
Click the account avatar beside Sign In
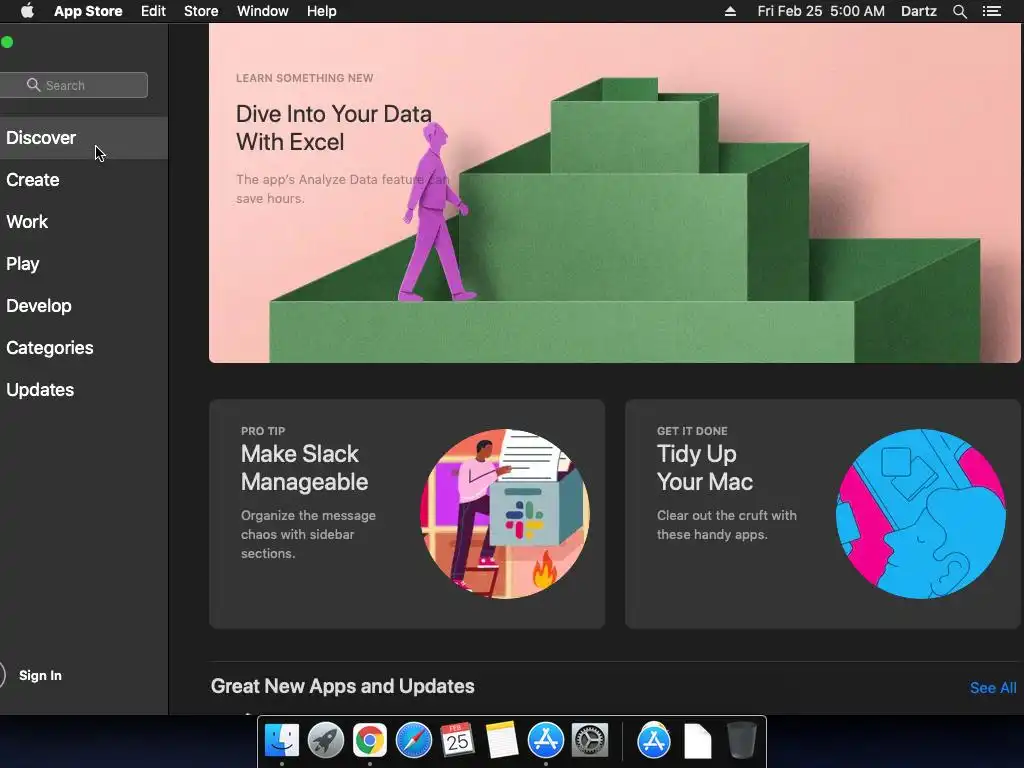tap(1, 675)
